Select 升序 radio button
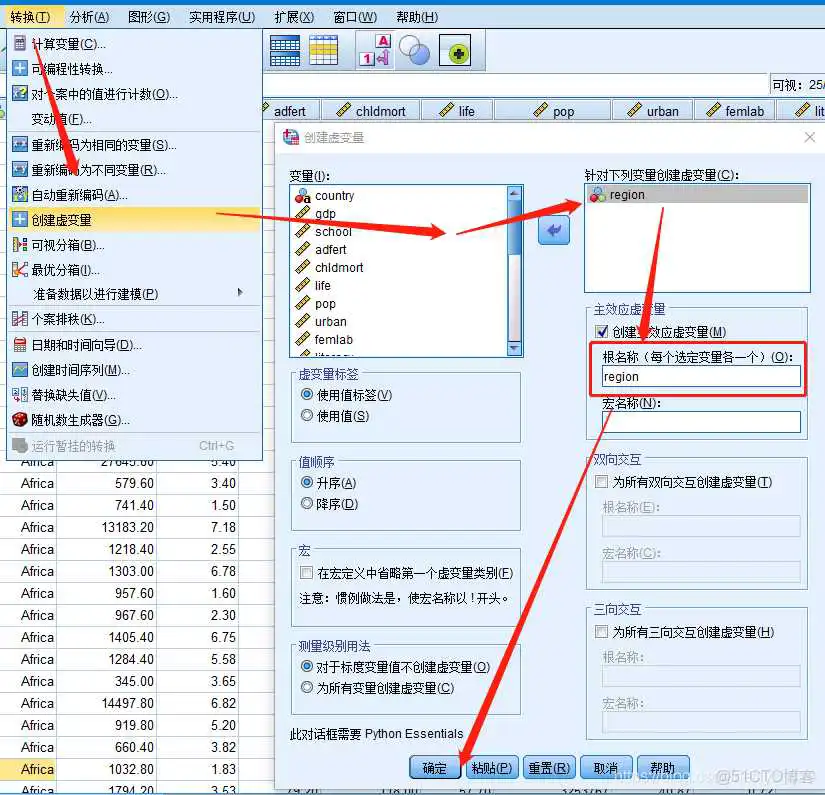This screenshot has height=795, width=825. (307, 482)
